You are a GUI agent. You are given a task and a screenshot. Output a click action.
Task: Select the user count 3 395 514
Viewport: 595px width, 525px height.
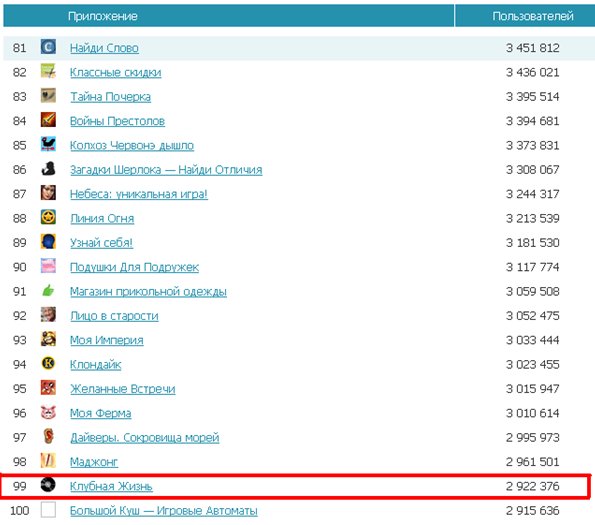click(532, 96)
